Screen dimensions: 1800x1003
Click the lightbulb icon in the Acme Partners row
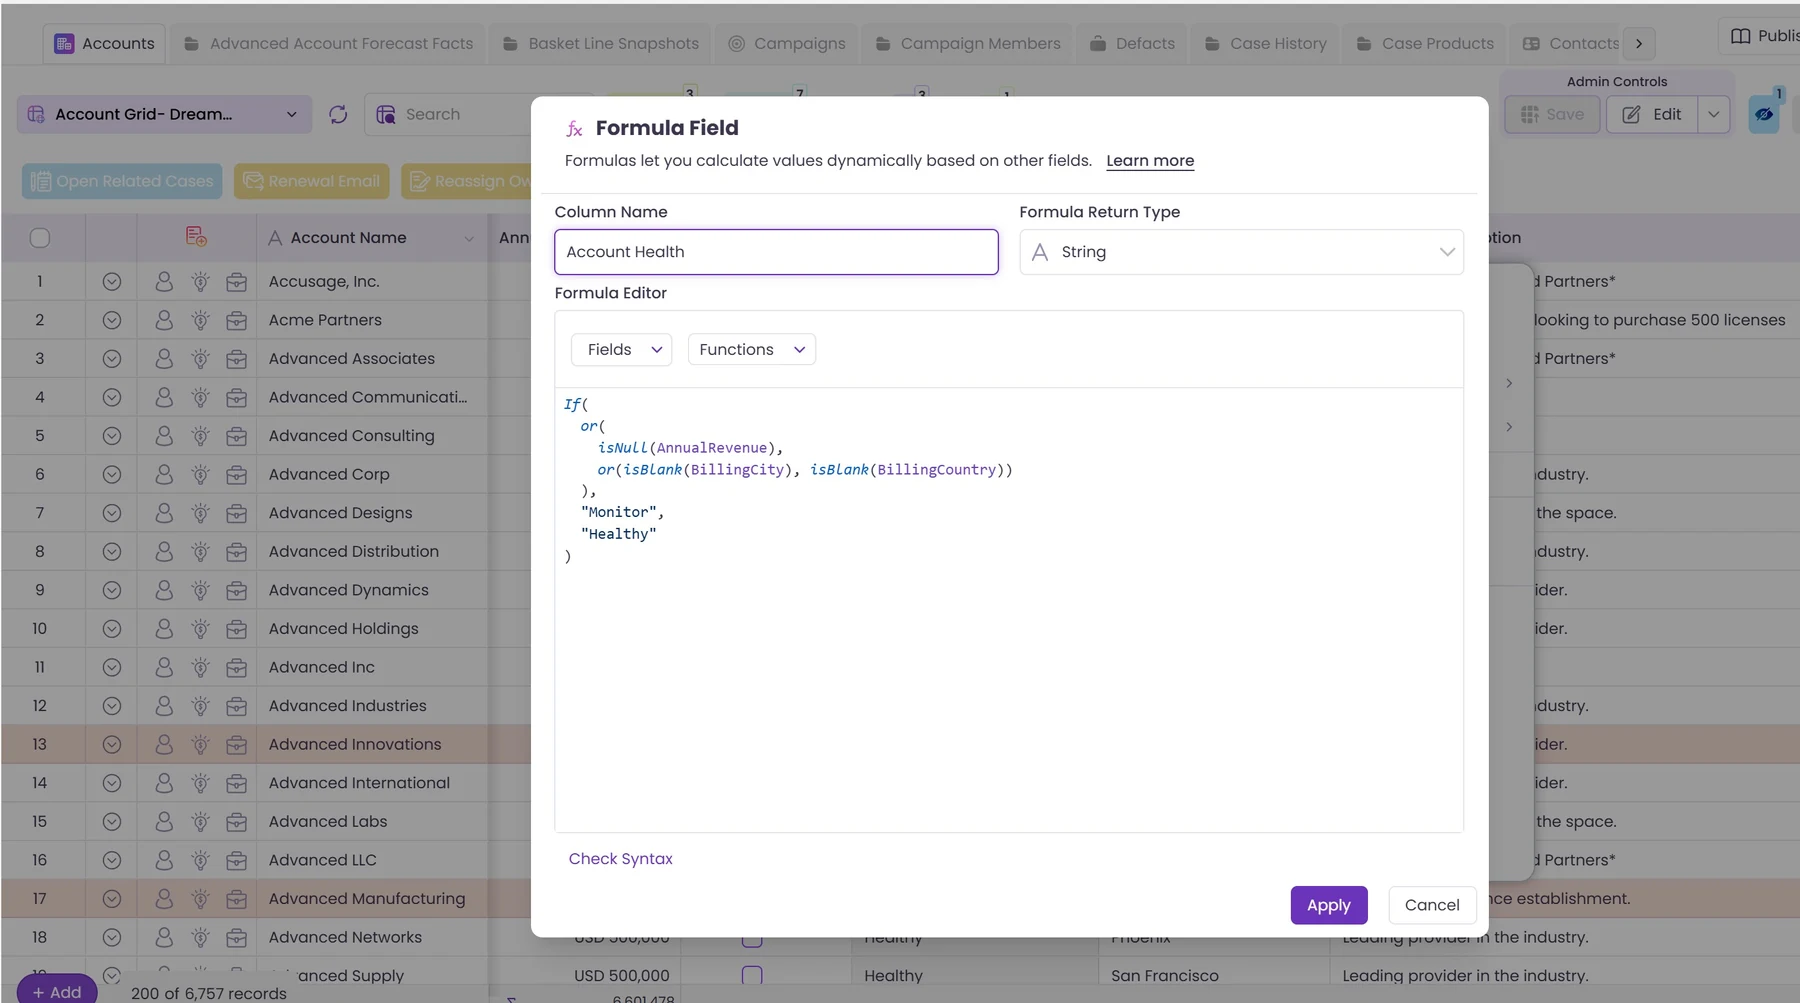200,320
